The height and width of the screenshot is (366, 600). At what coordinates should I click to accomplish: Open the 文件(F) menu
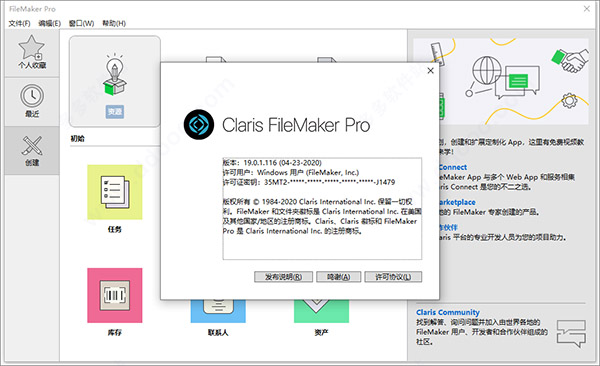[19, 23]
